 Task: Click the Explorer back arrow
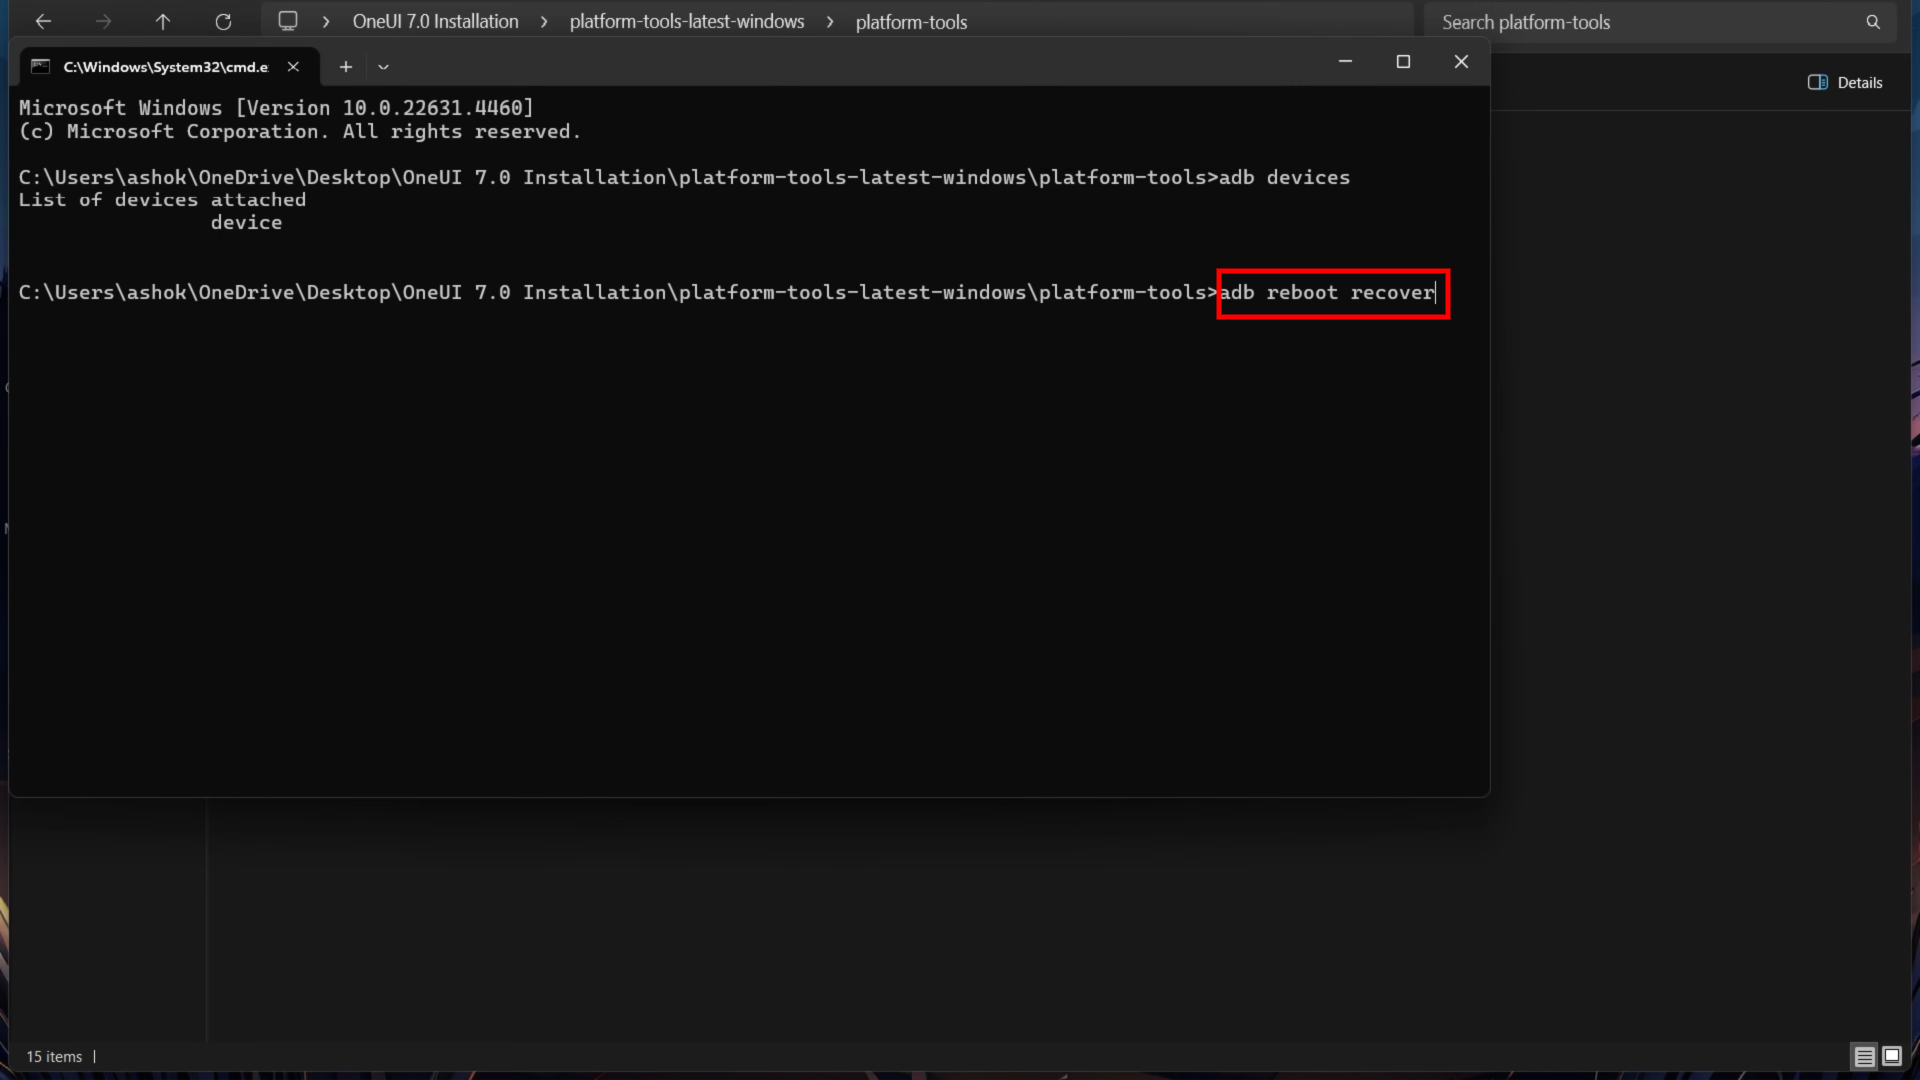[x=43, y=21]
